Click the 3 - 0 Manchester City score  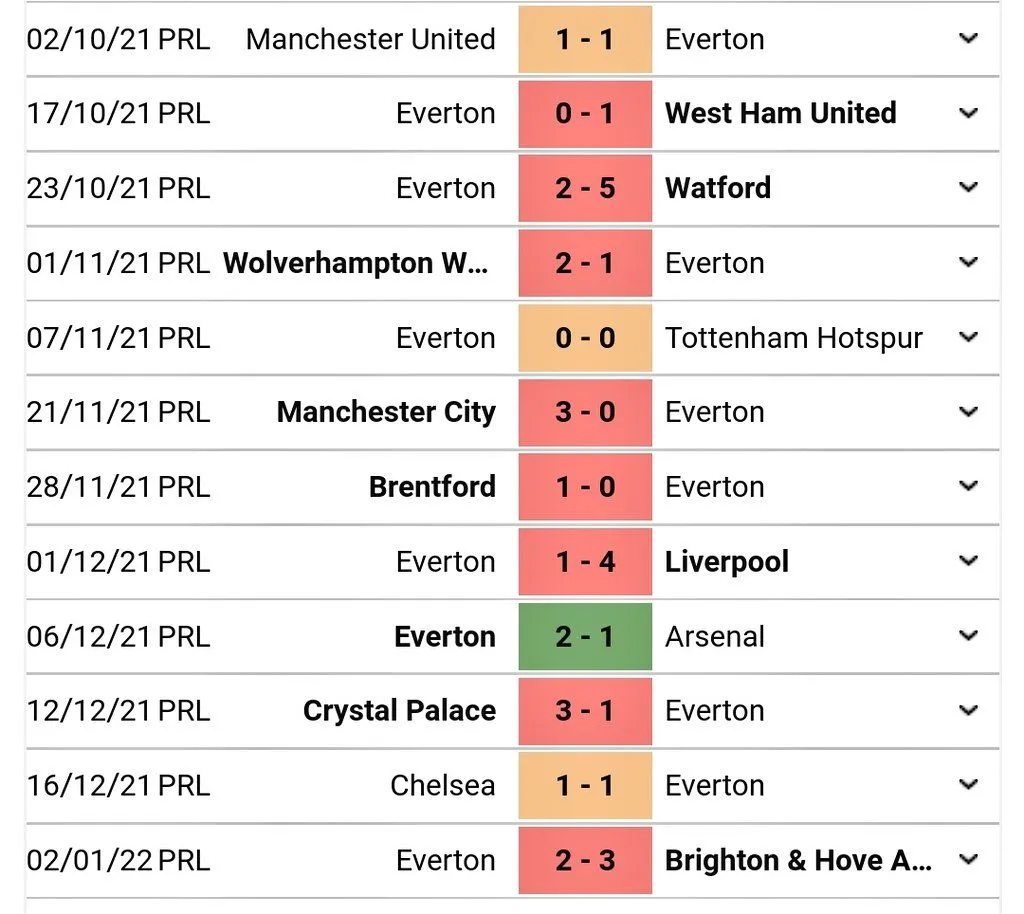pyautogui.click(x=585, y=412)
